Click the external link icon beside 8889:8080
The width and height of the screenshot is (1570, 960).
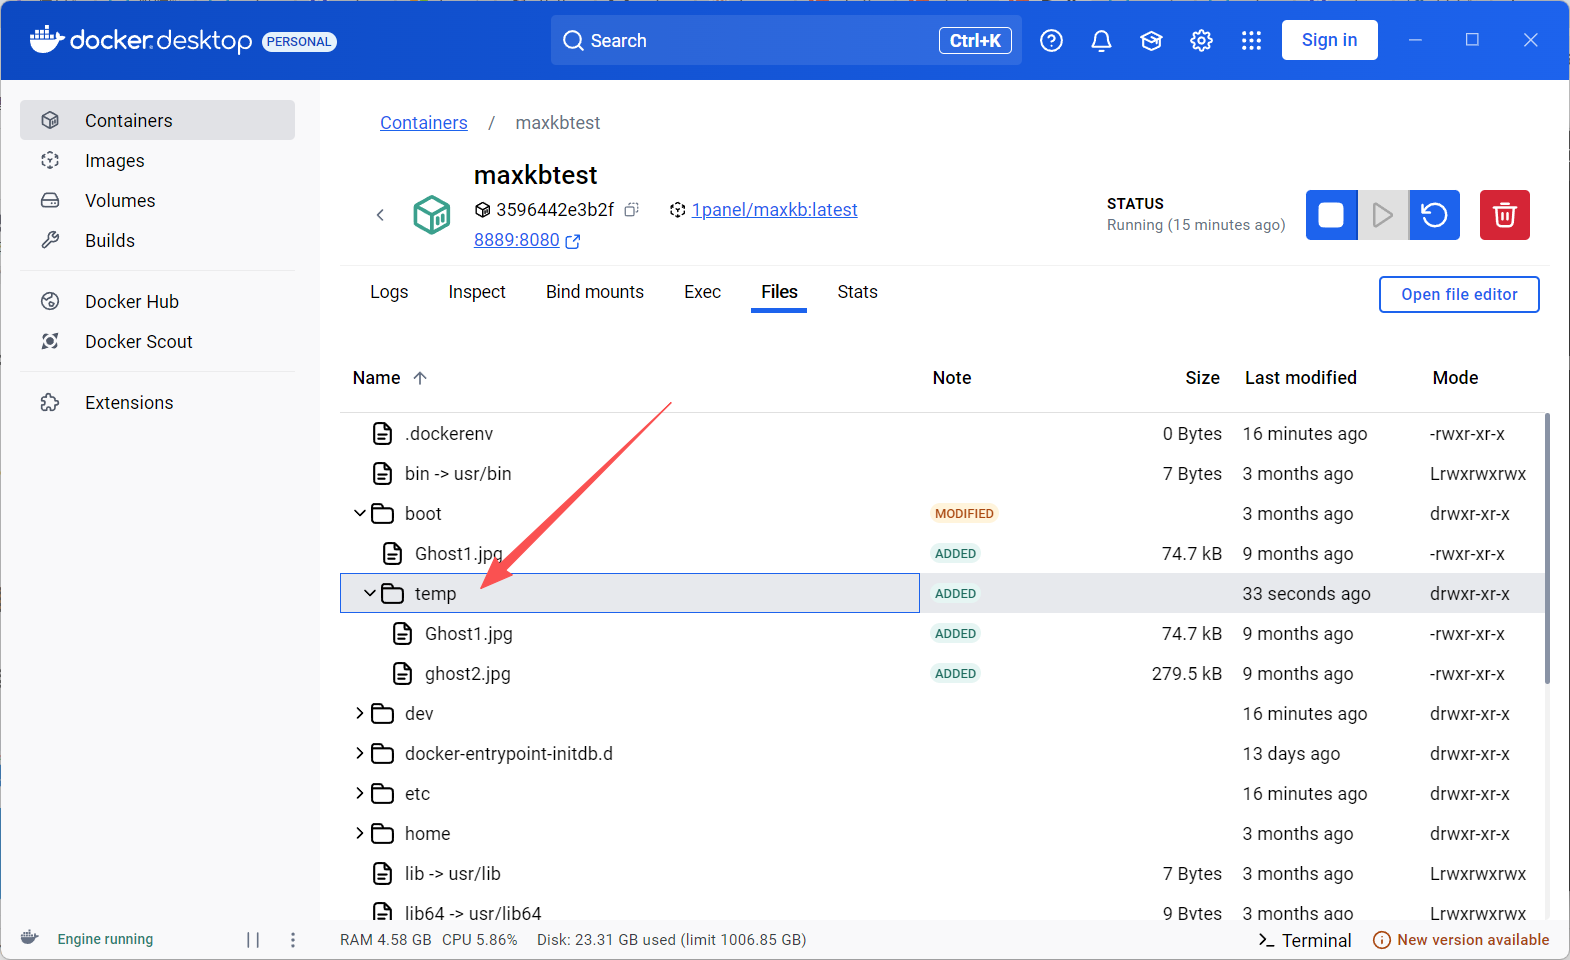[x=573, y=241]
